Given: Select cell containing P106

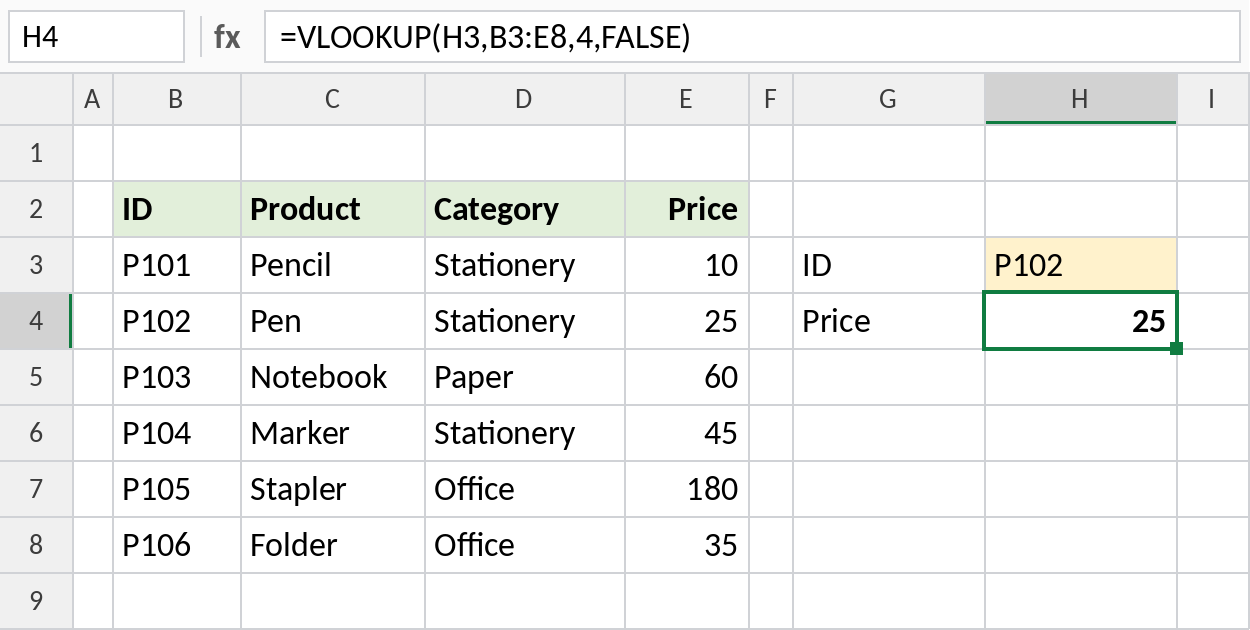Looking at the screenshot, I should click(177, 545).
